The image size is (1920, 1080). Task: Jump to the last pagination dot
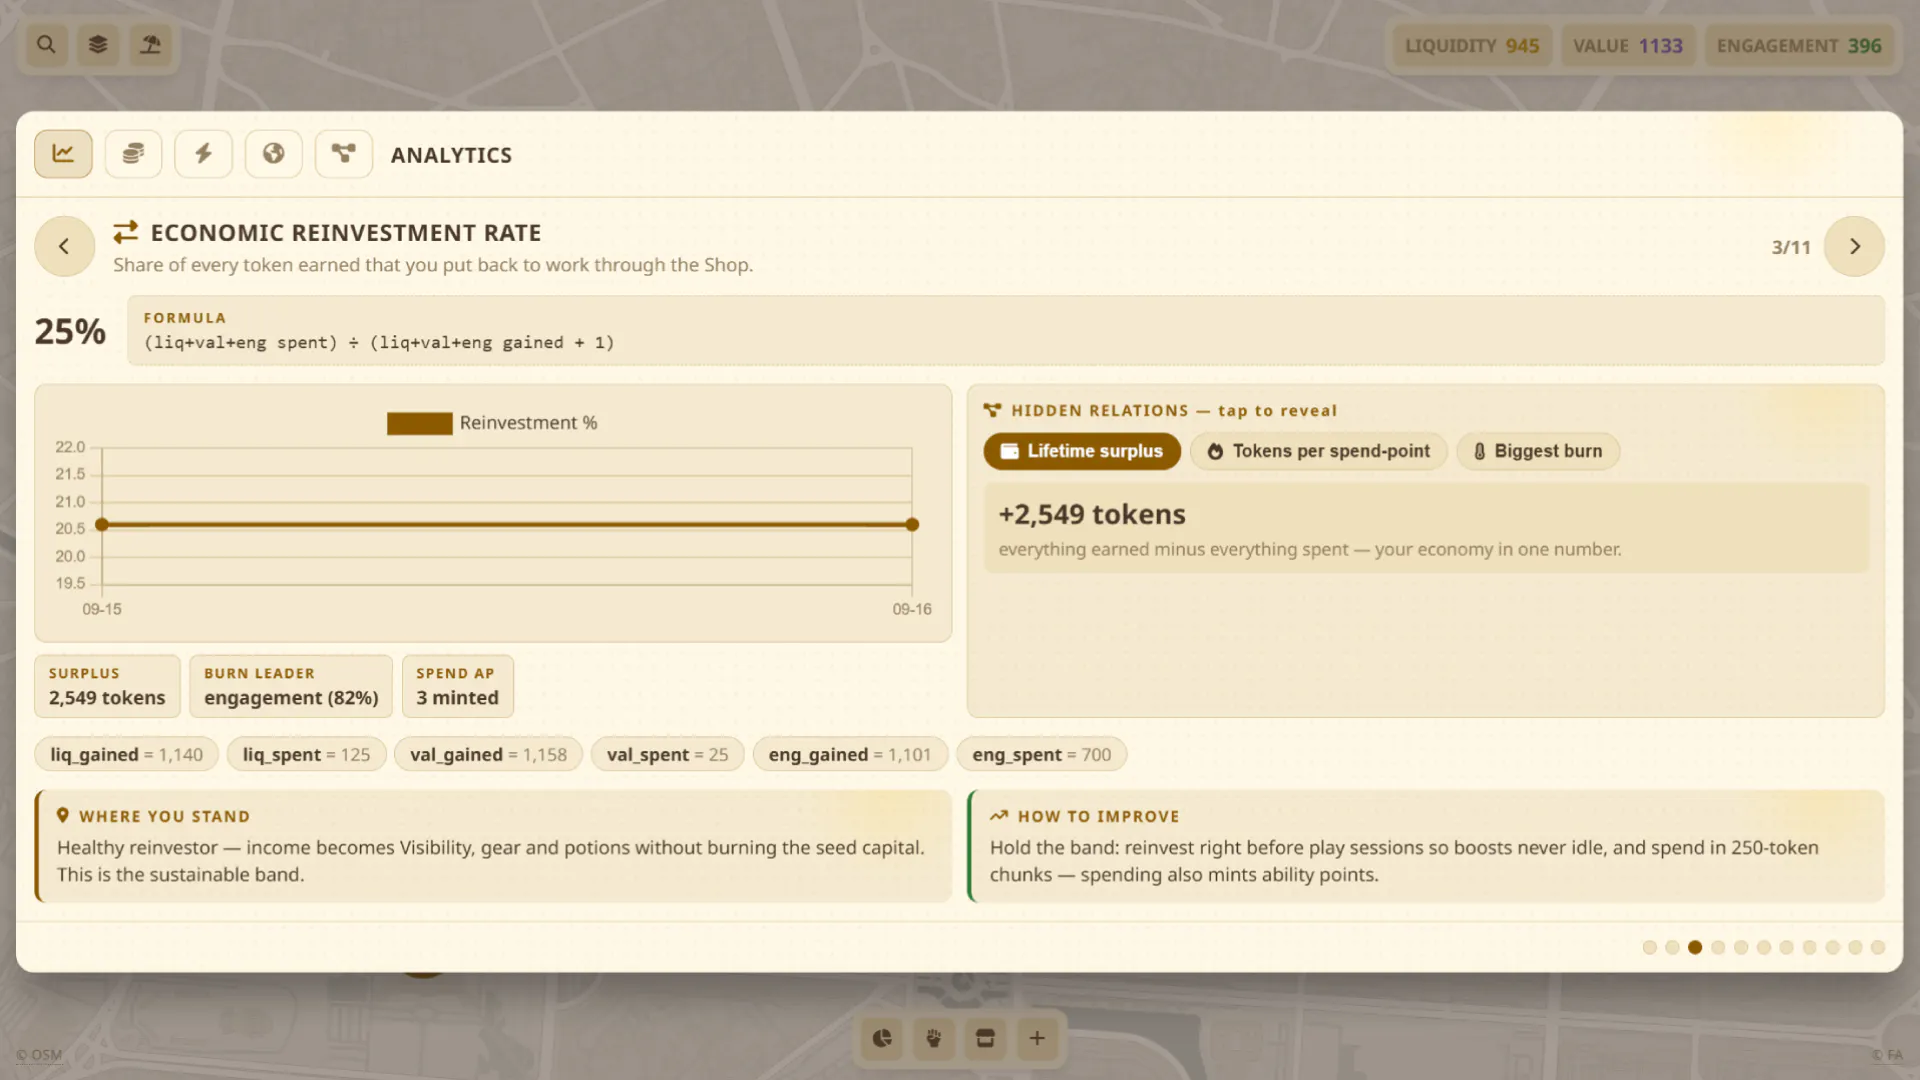[x=1878, y=947]
